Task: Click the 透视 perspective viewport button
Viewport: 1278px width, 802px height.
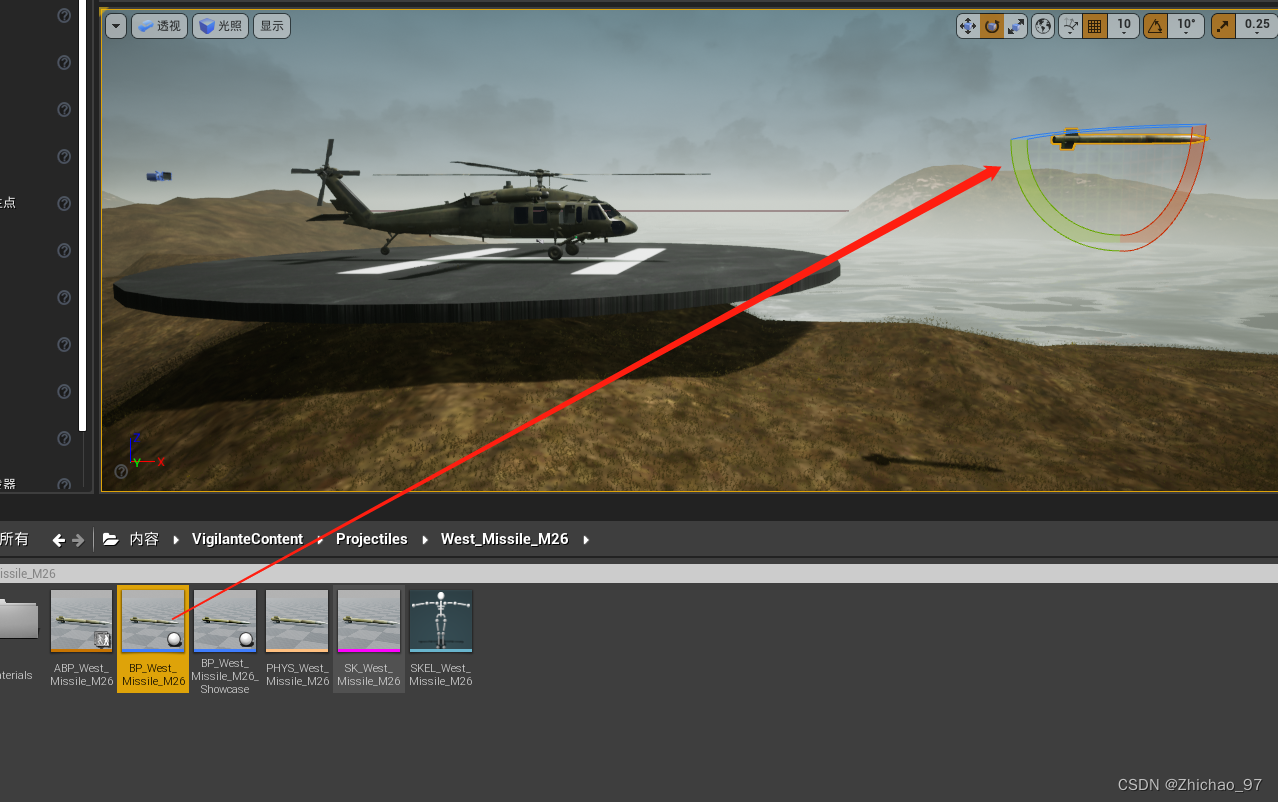Action: coord(159,25)
